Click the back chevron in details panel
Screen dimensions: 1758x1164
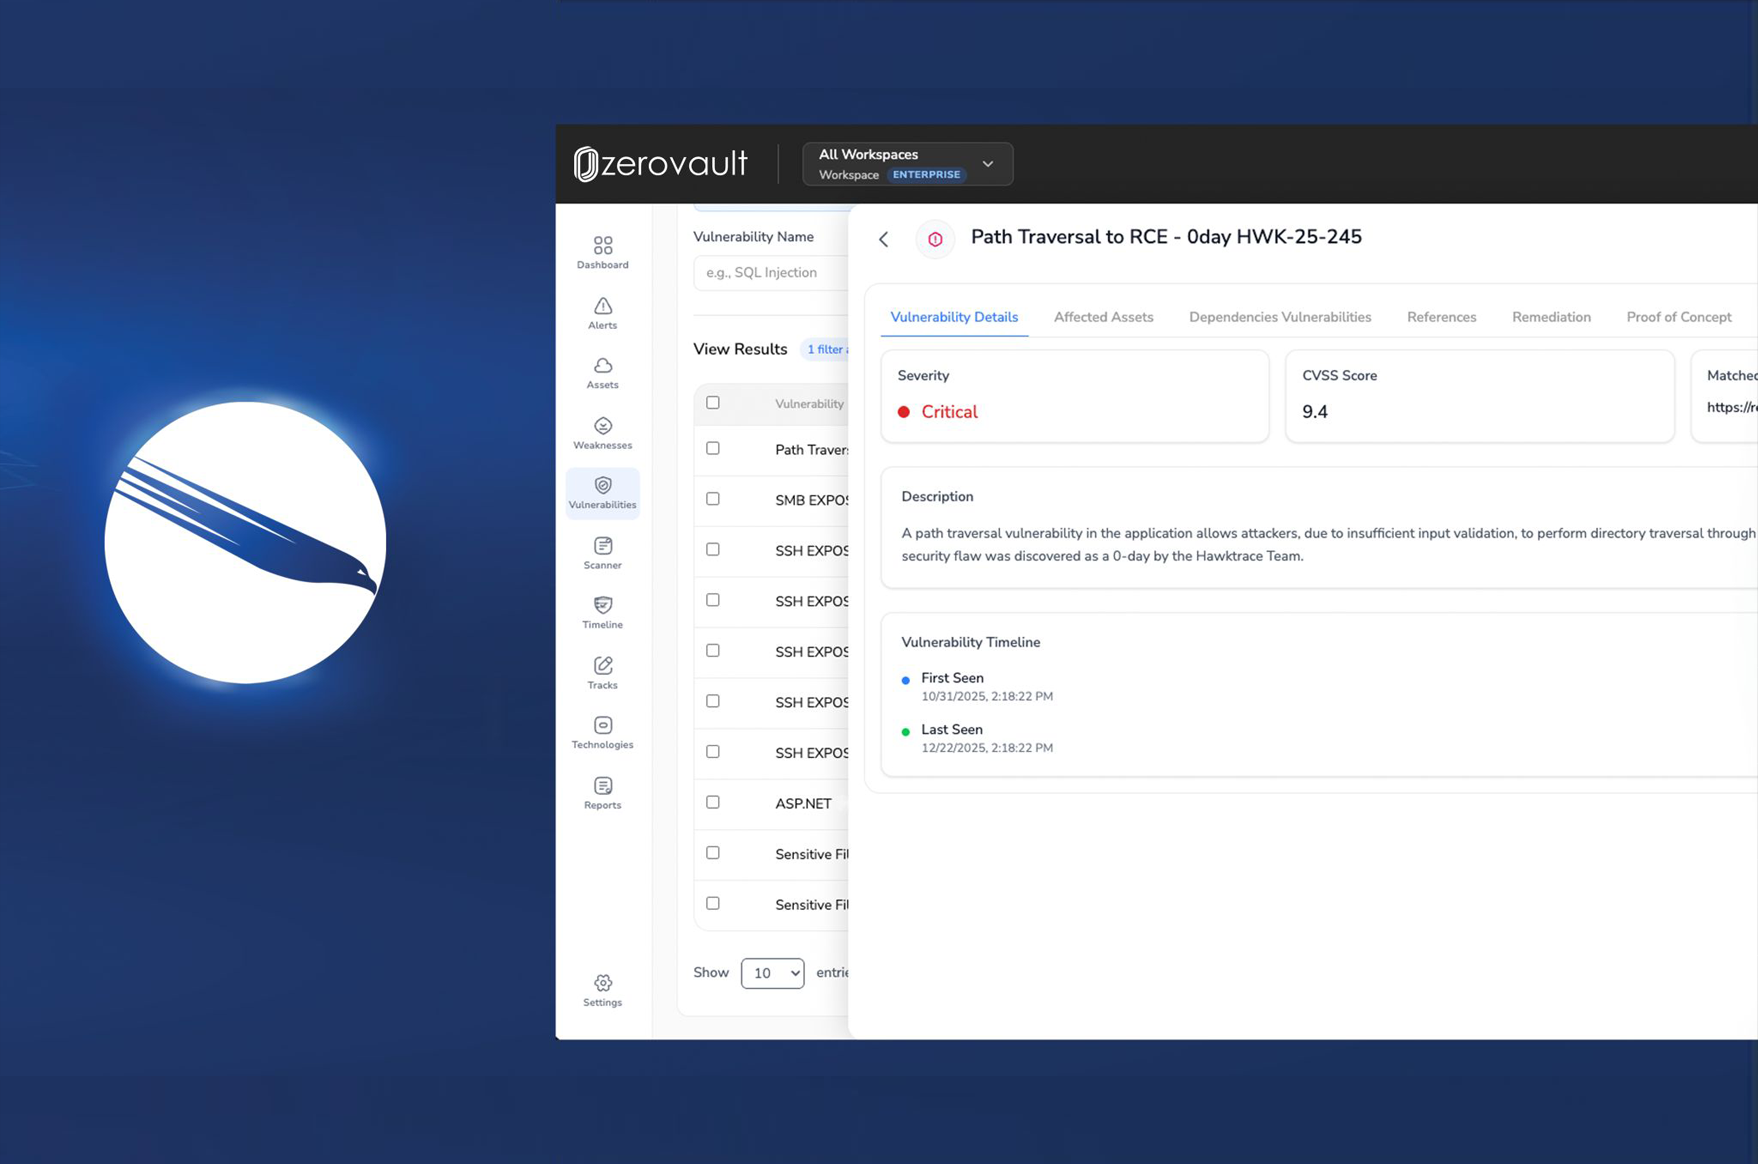click(x=884, y=239)
